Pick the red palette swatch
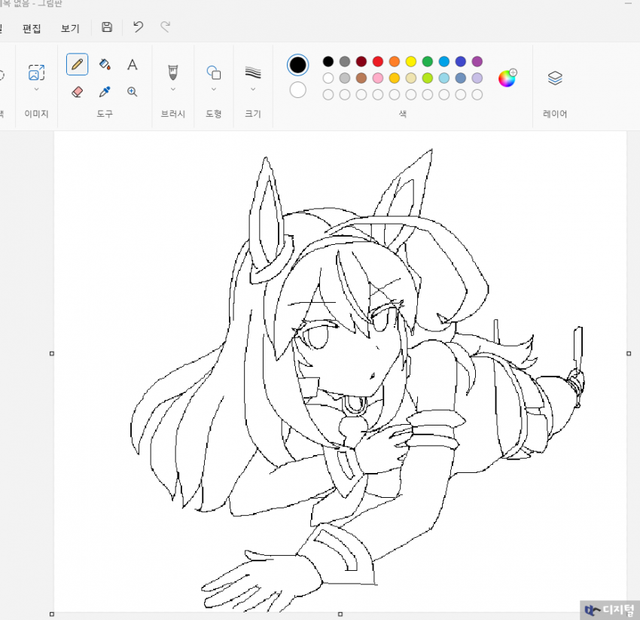Screen dimensions: 640x620 378,62
